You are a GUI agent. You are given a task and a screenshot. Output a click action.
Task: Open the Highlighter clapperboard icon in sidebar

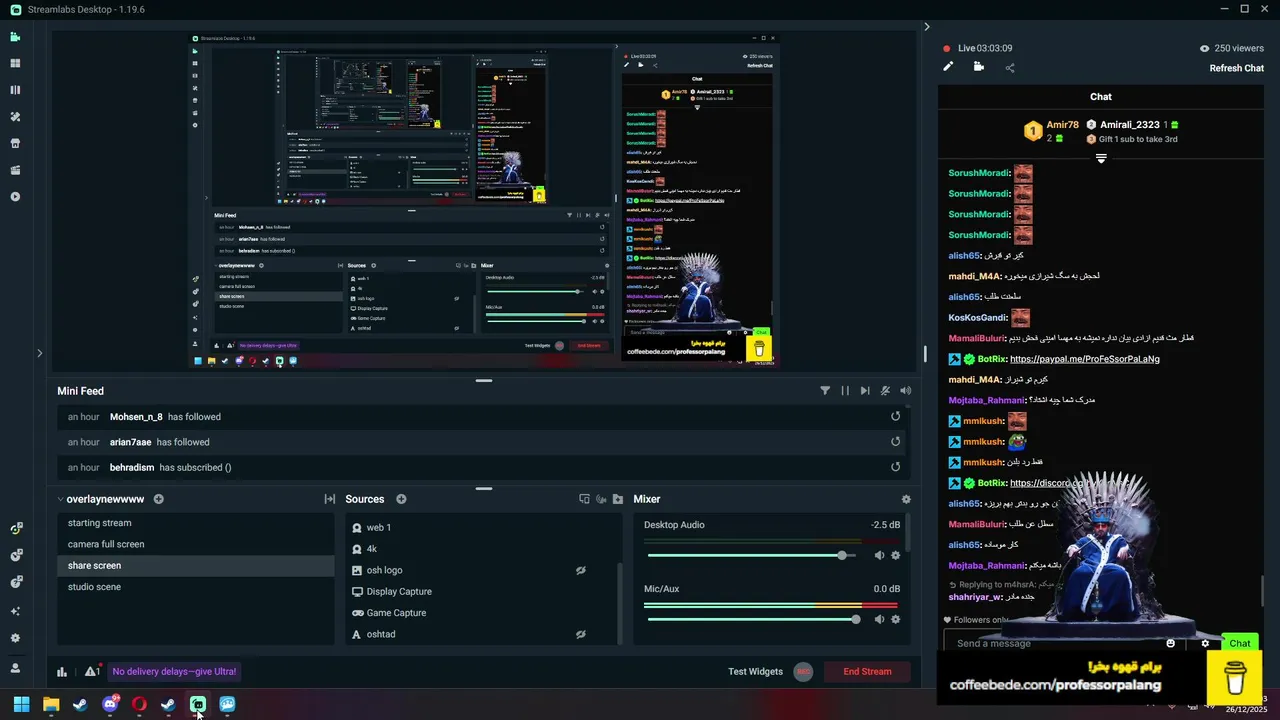pyautogui.click(x=15, y=170)
